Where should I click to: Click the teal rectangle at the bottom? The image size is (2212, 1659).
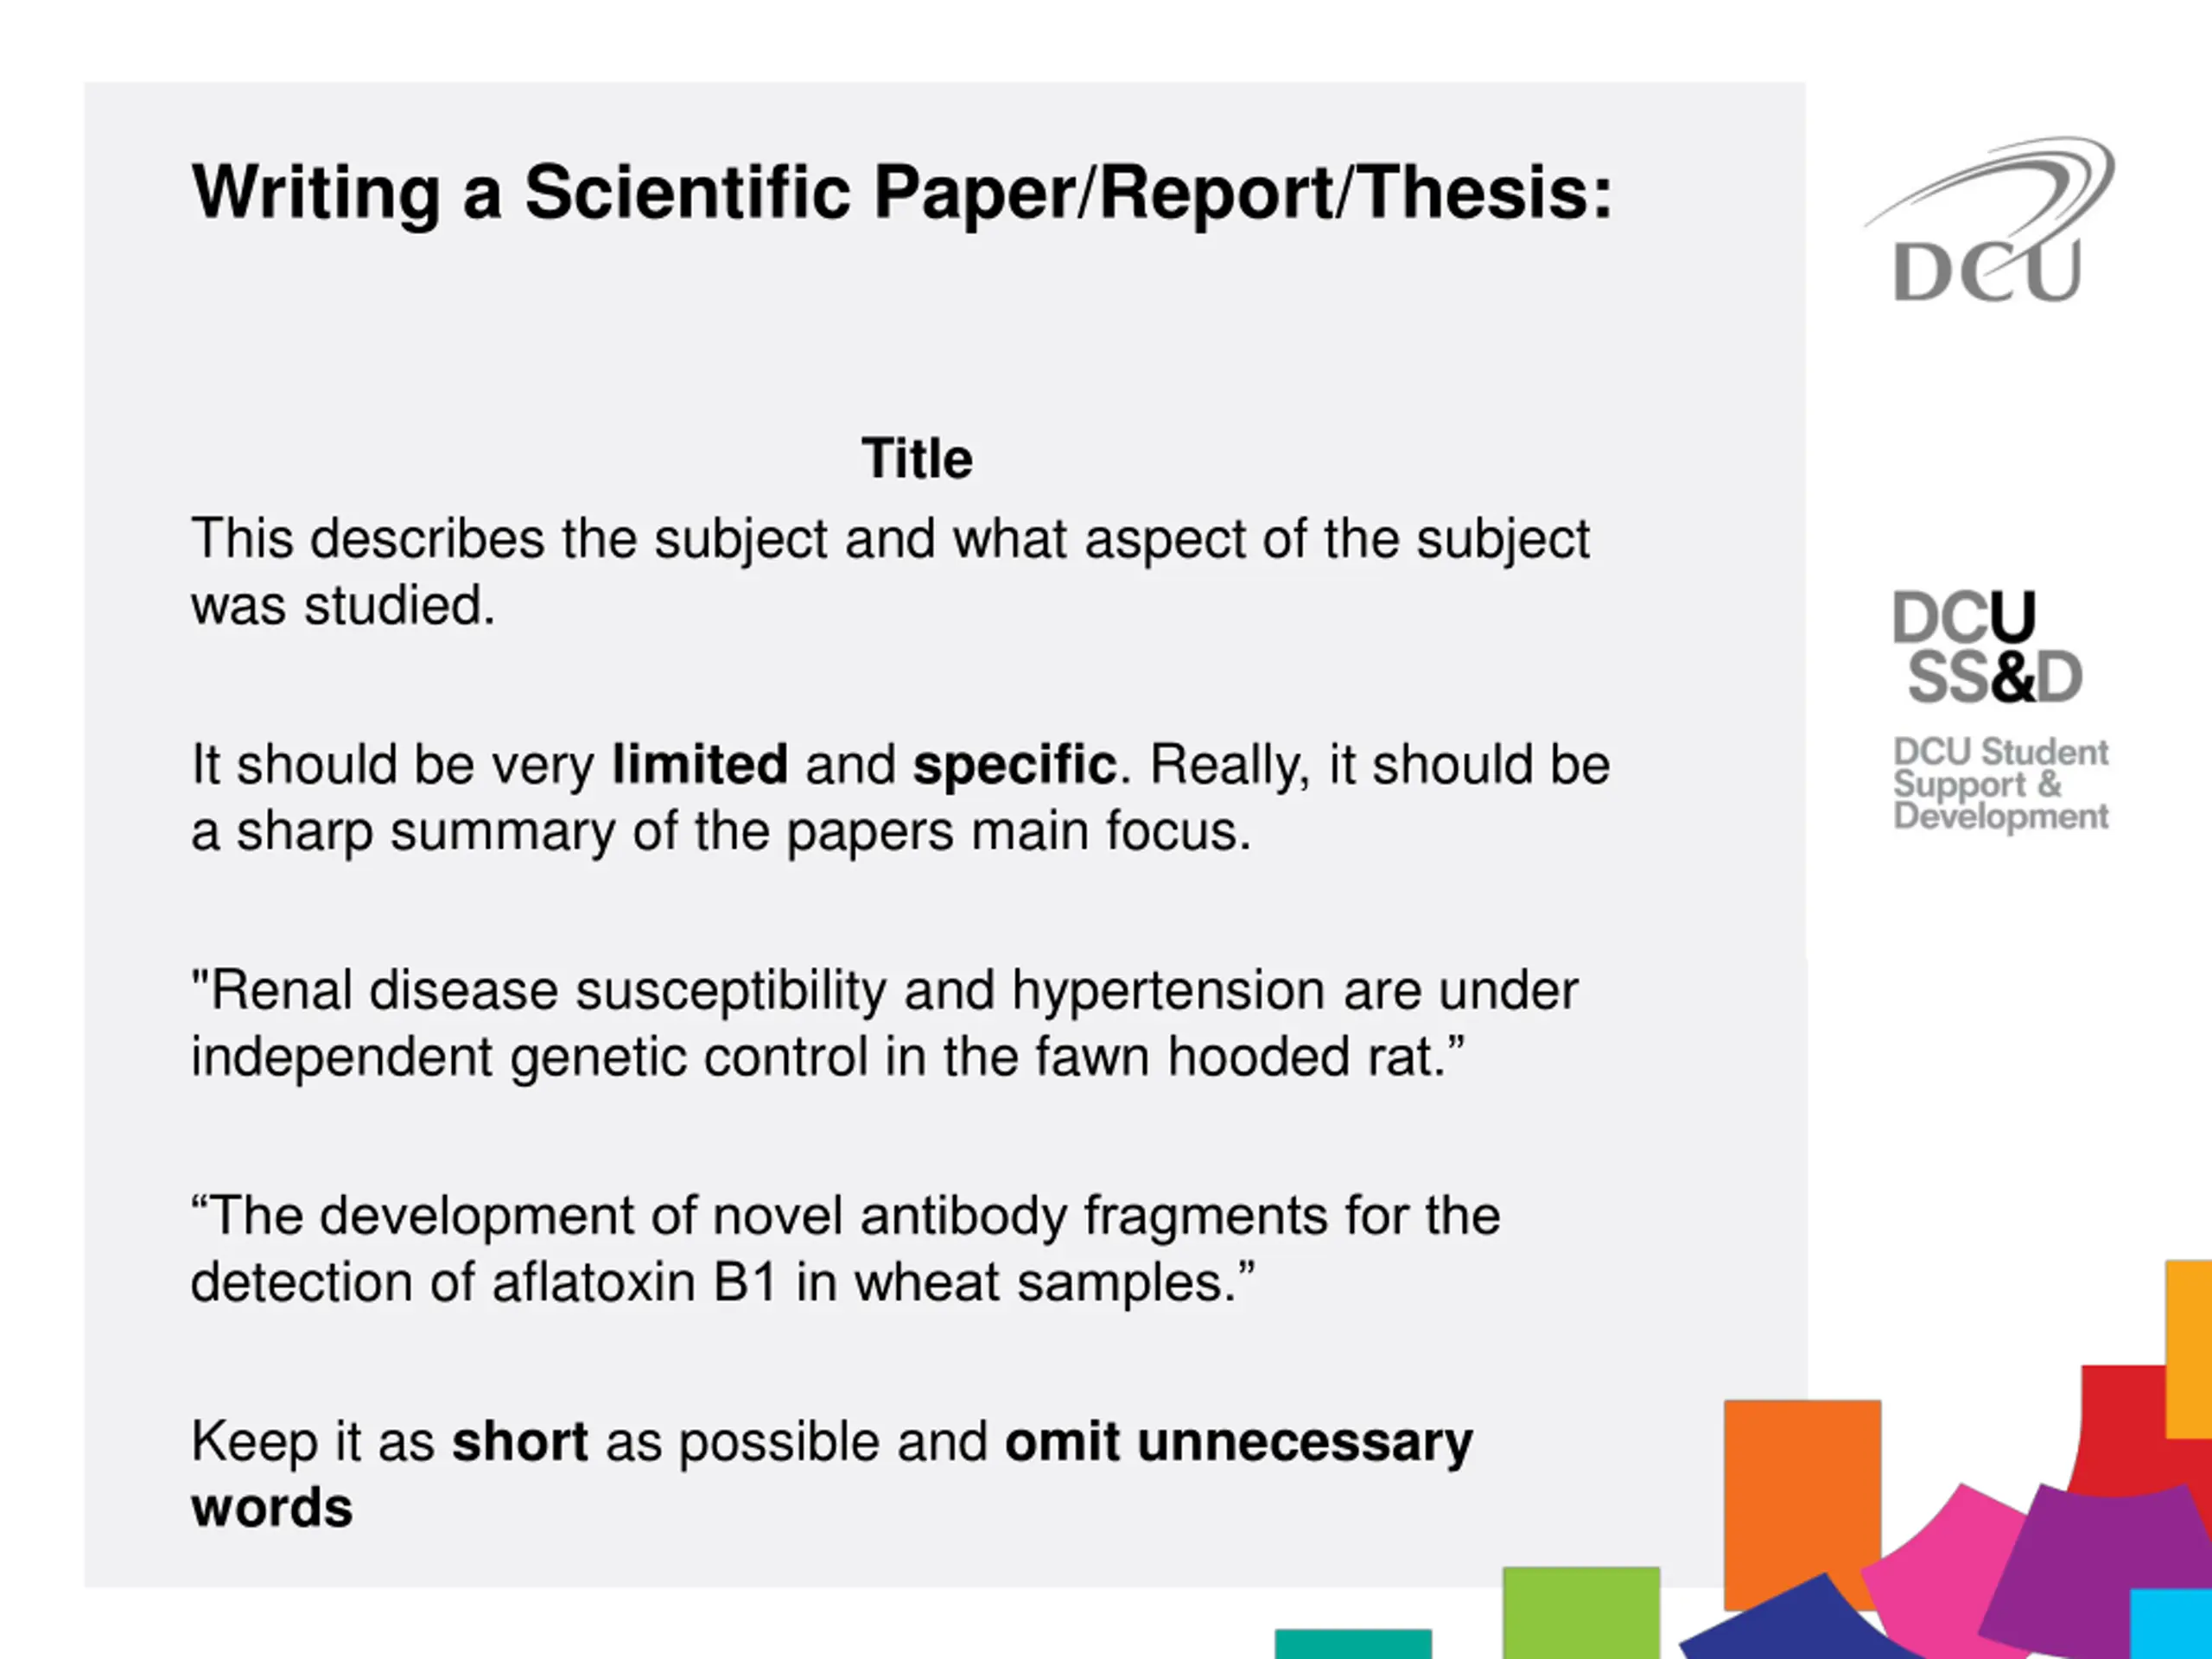tap(1353, 1644)
